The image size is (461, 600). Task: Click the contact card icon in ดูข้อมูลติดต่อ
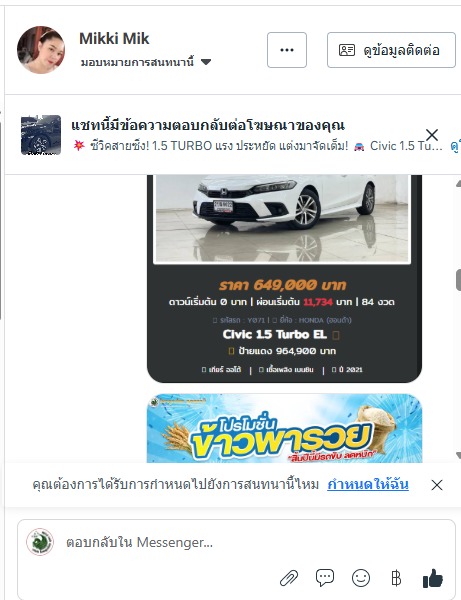pyautogui.click(x=347, y=50)
